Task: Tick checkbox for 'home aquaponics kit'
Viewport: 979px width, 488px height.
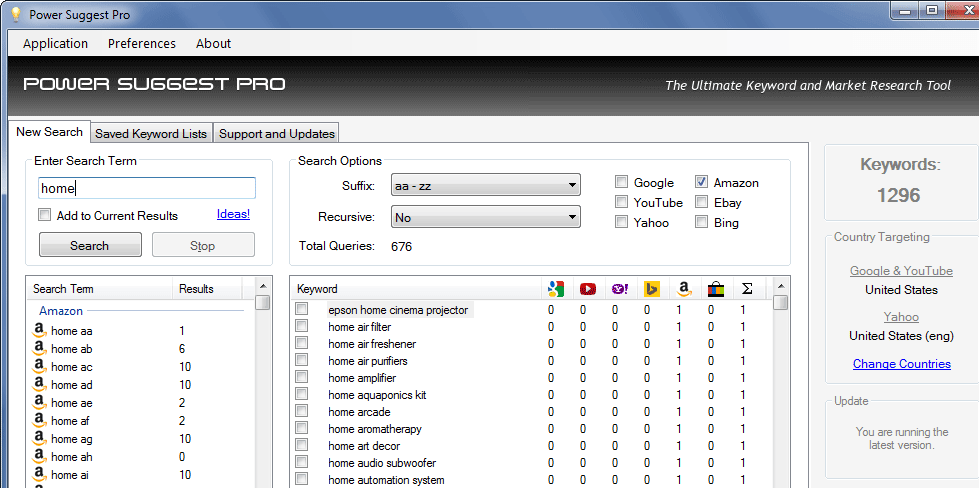Action: (302, 394)
